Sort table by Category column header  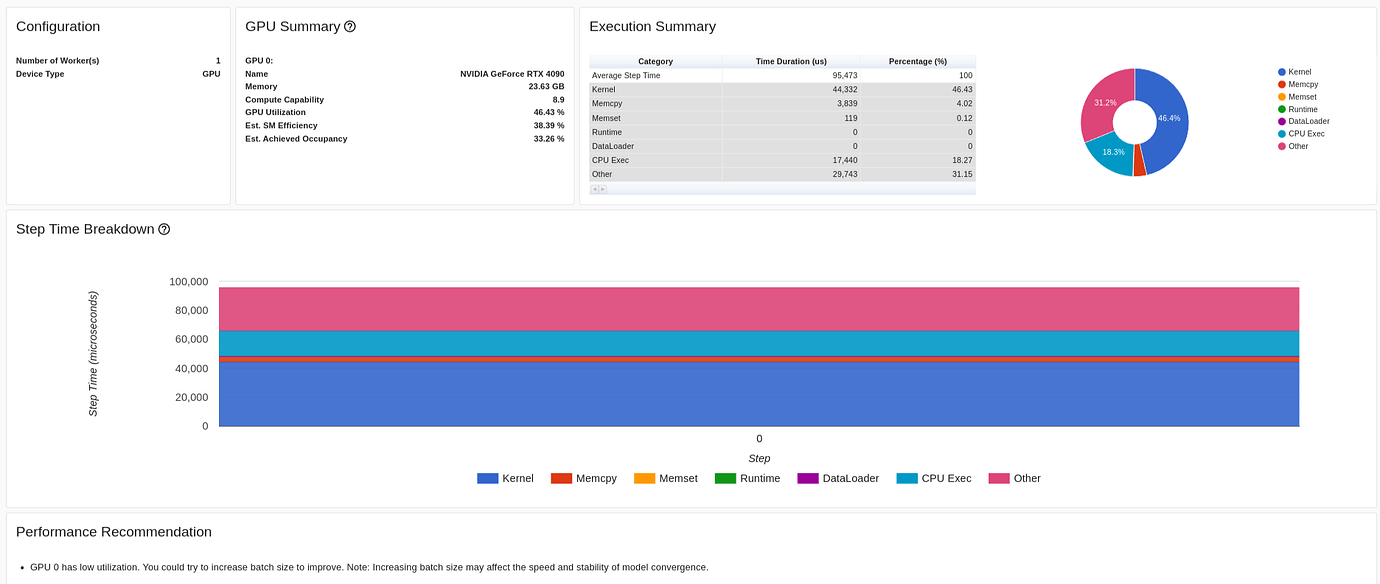click(x=655, y=62)
